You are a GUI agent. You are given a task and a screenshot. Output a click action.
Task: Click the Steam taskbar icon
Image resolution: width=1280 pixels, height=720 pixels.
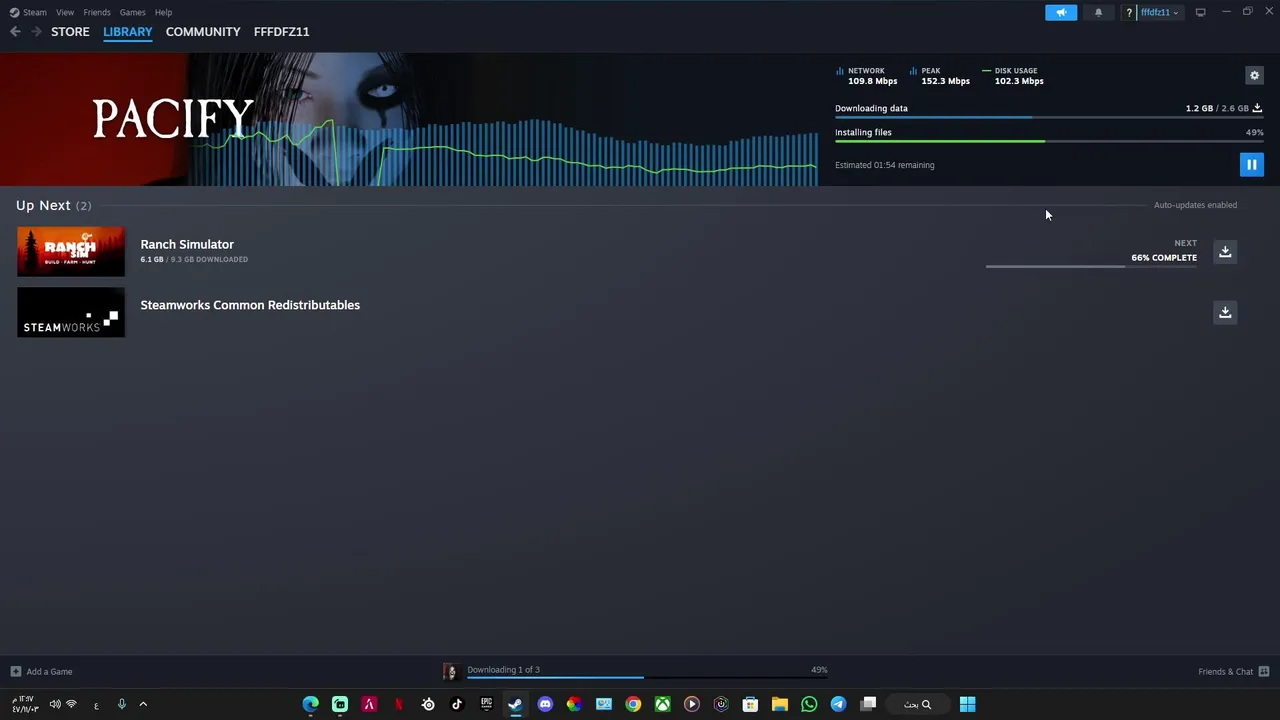click(515, 704)
